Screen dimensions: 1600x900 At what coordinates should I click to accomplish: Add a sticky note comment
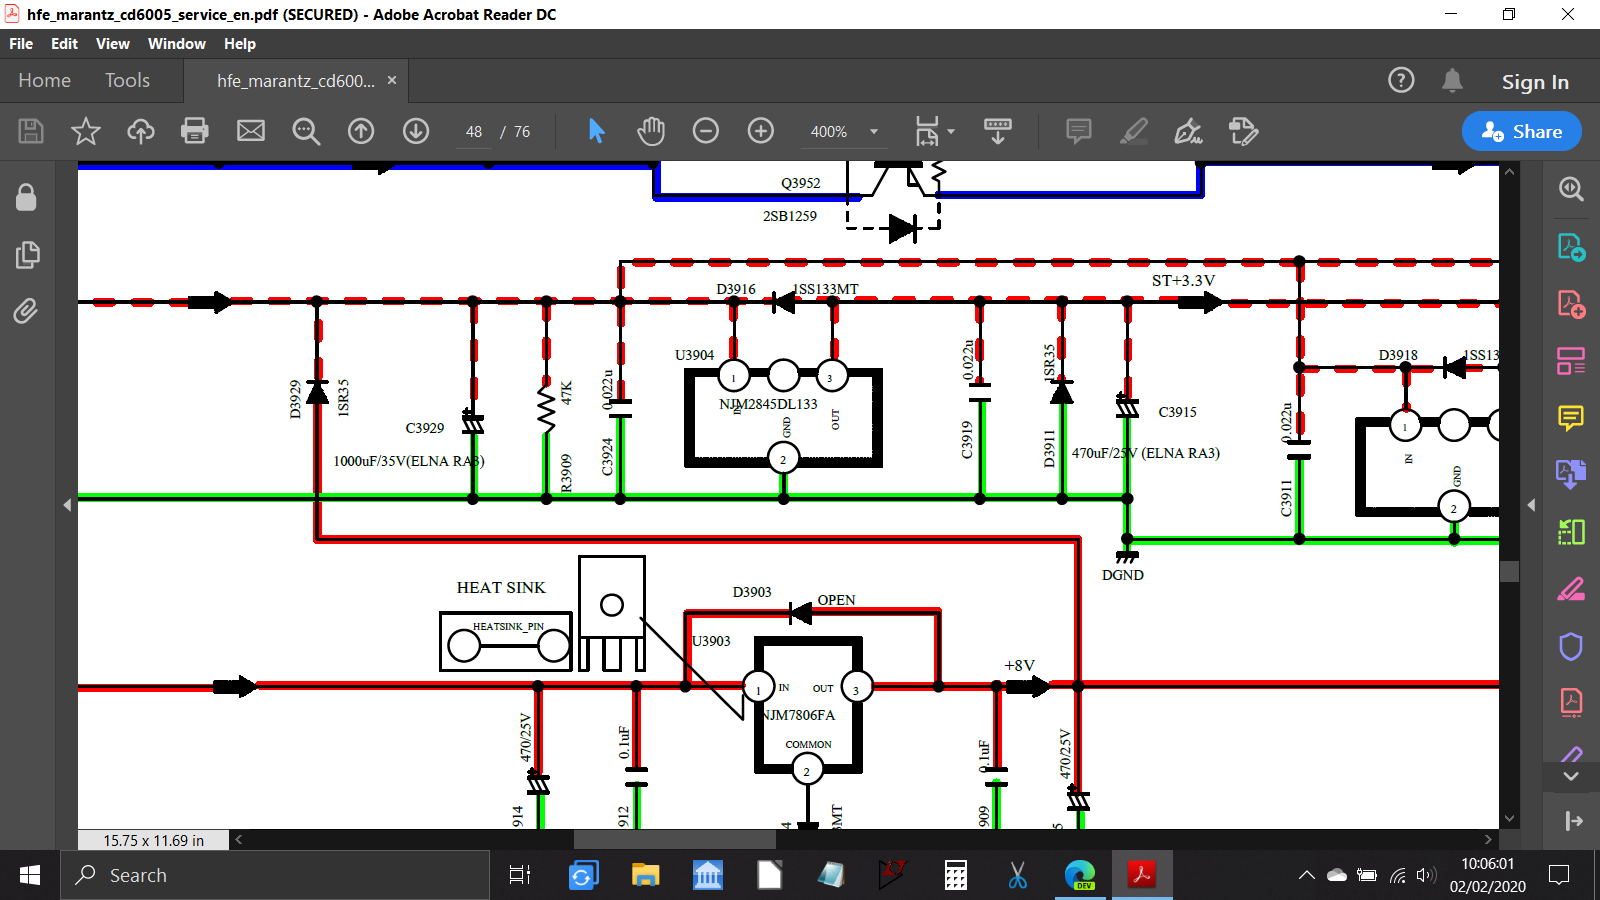click(x=1079, y=131)
